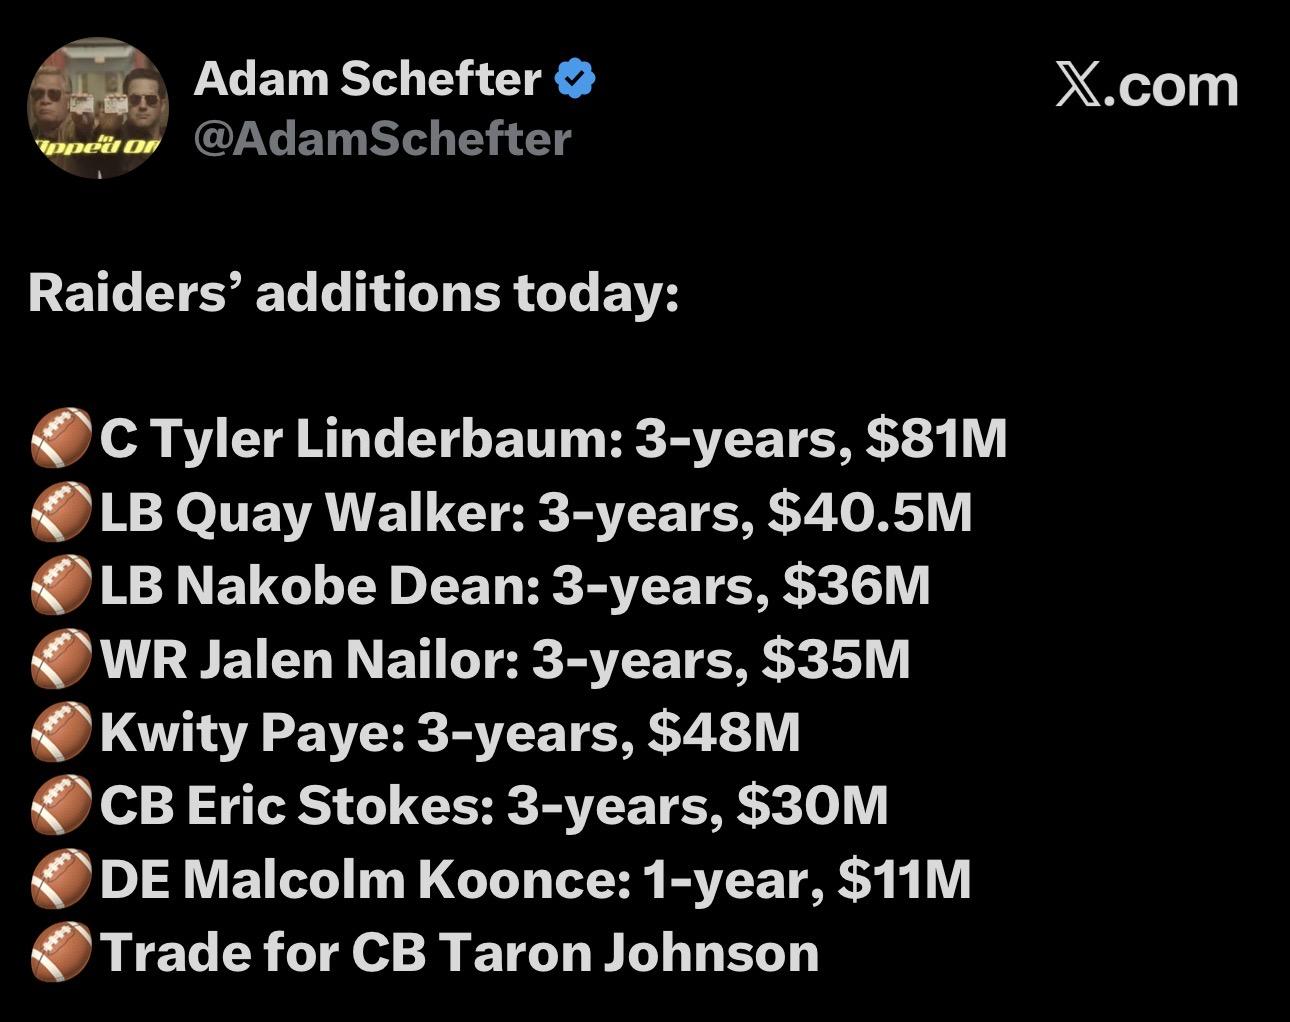1290x1022 pixels.
Task: Select the Tyler Linderbaum $81M contract line
Action: 552,440
